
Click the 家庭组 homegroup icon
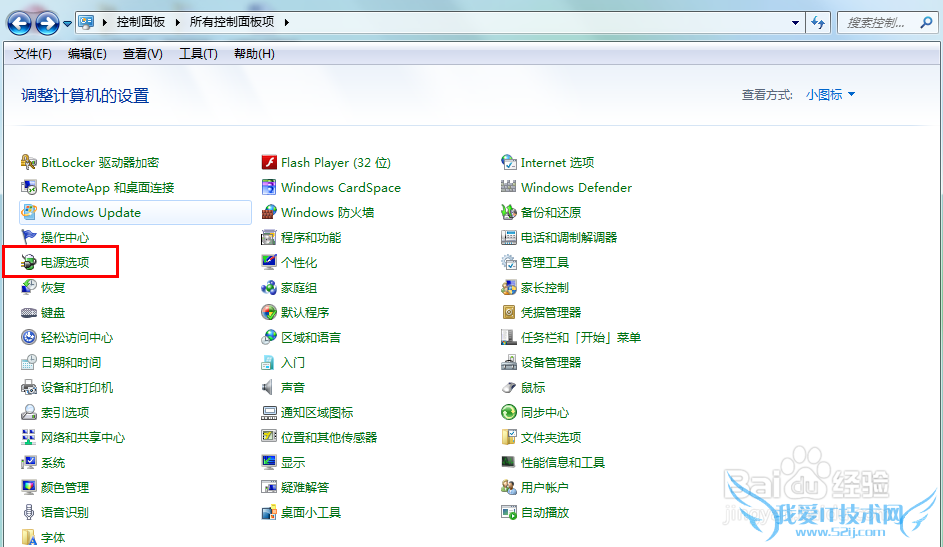click(x=269, y=287)
